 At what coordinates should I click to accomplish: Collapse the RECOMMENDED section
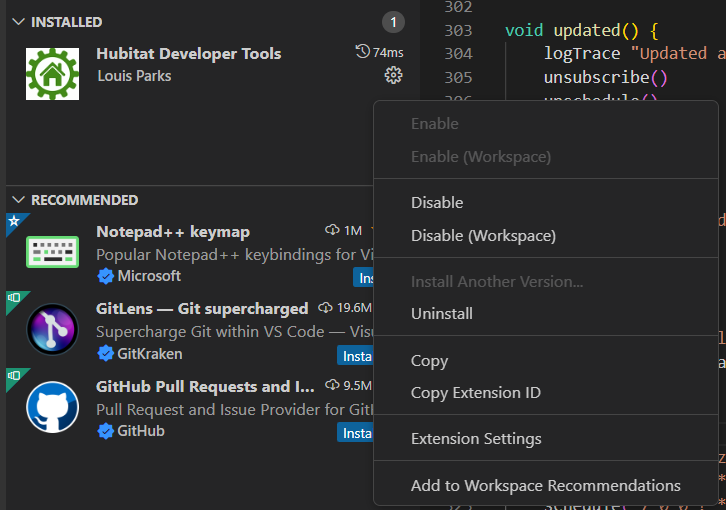[19, 200]
